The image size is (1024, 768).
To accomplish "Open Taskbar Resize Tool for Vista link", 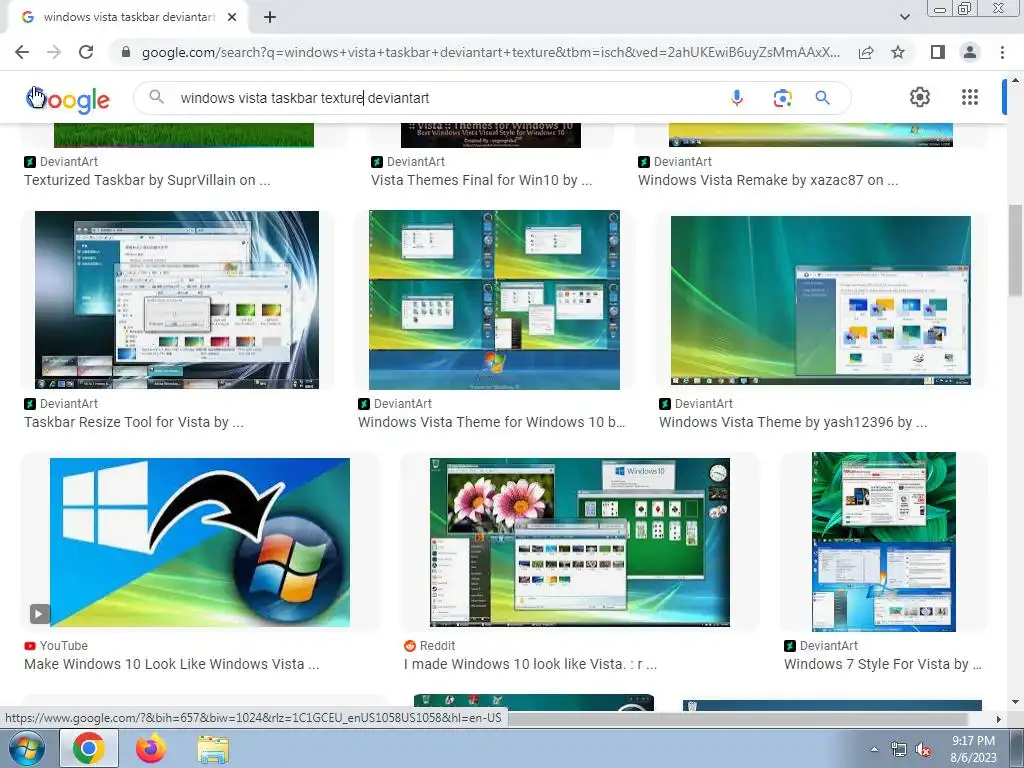I will tap(134, 422).
